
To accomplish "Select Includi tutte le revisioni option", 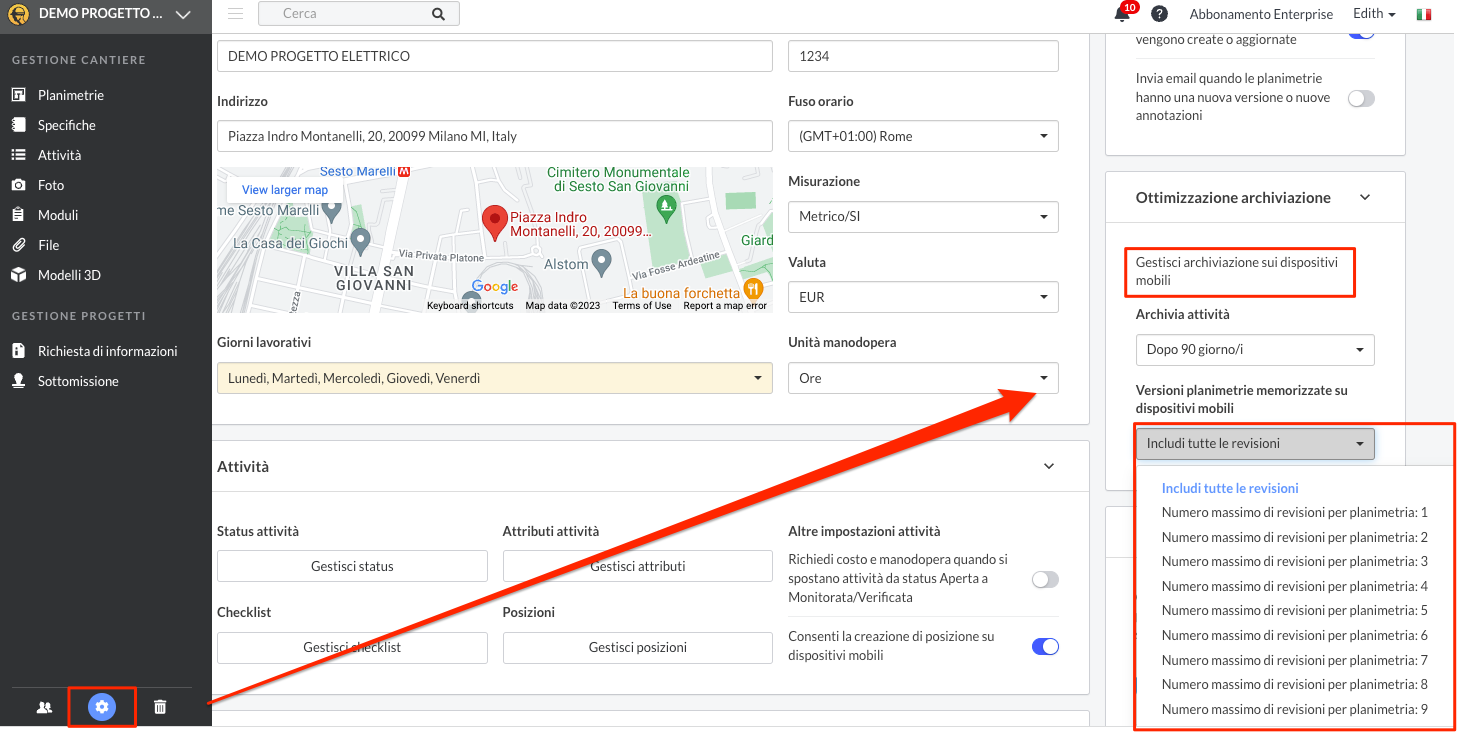I will [1230, 488].
